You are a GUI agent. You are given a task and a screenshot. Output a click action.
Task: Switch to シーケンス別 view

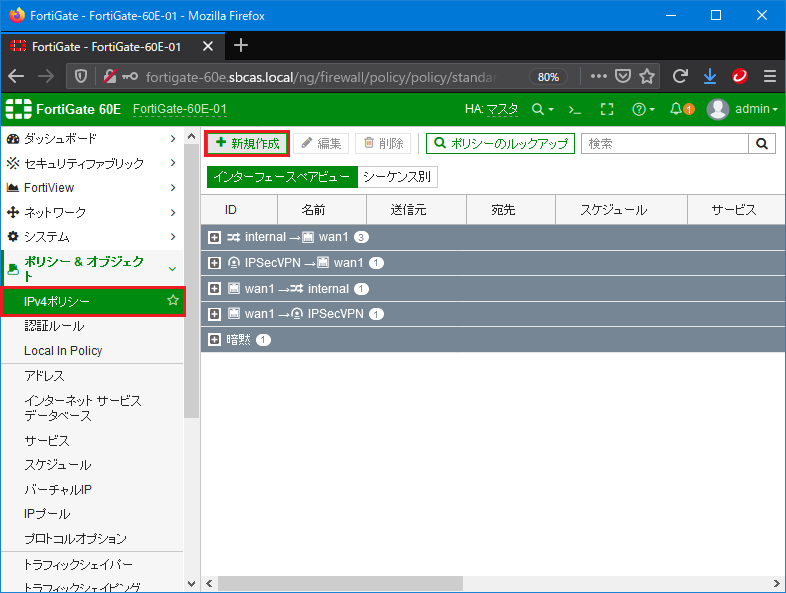pos(397,177)
